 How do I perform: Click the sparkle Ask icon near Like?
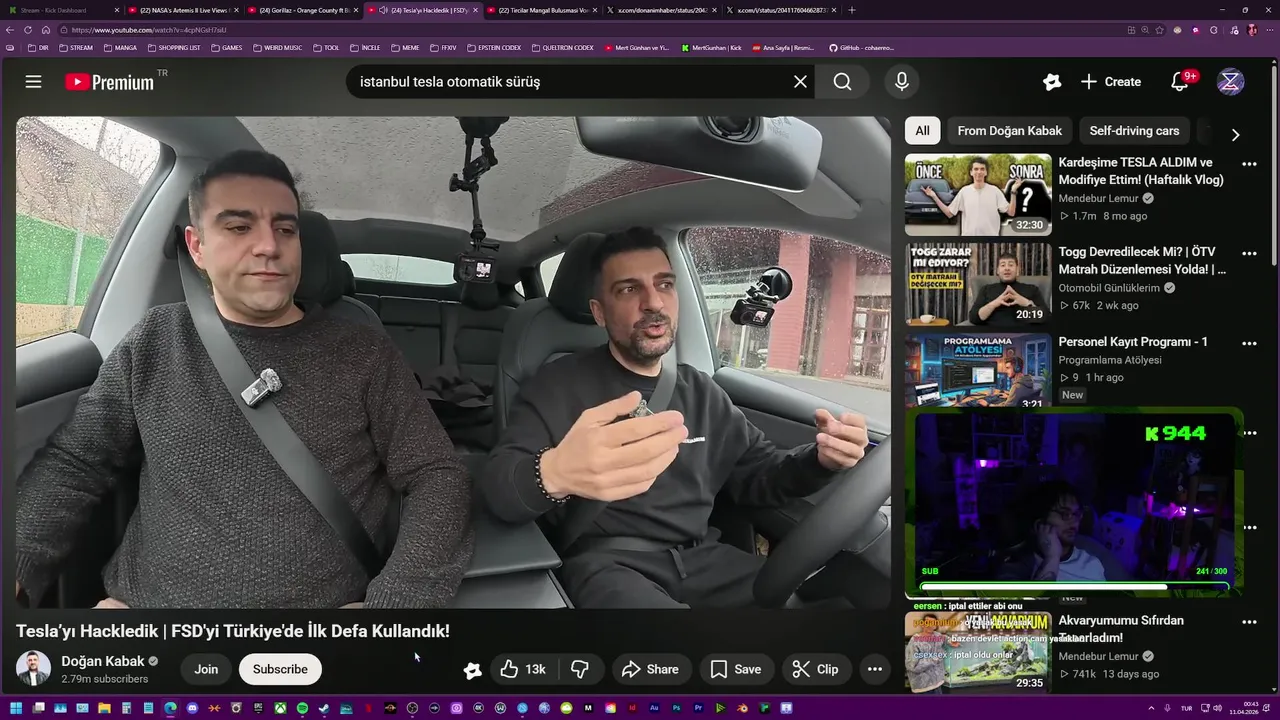473,670
